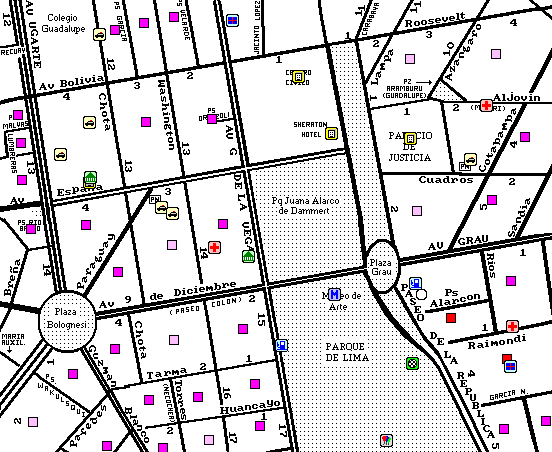Select the PARQUE DE LIMA label
552x452 pixels.
pyautogui.click(x=347, y=352)
